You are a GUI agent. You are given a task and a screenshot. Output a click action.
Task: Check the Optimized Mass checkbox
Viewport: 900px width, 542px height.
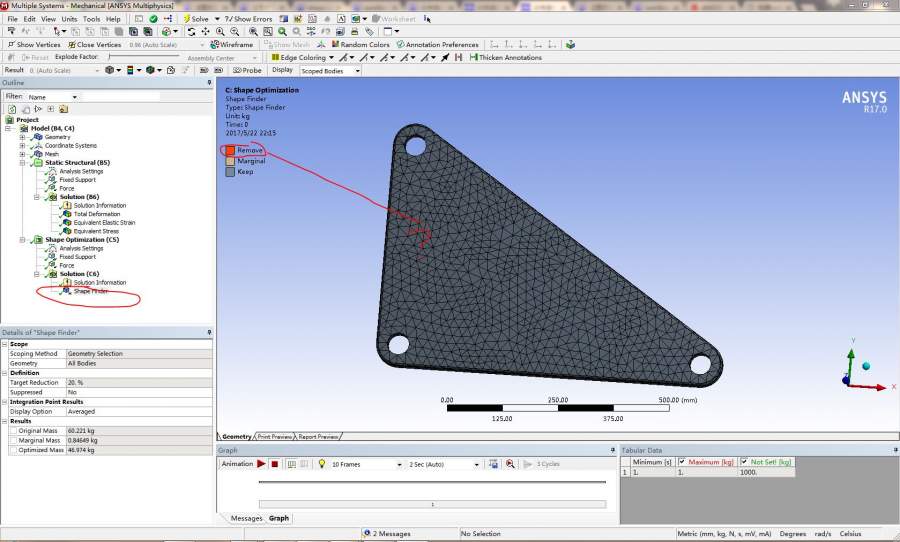tap(13, 451)
